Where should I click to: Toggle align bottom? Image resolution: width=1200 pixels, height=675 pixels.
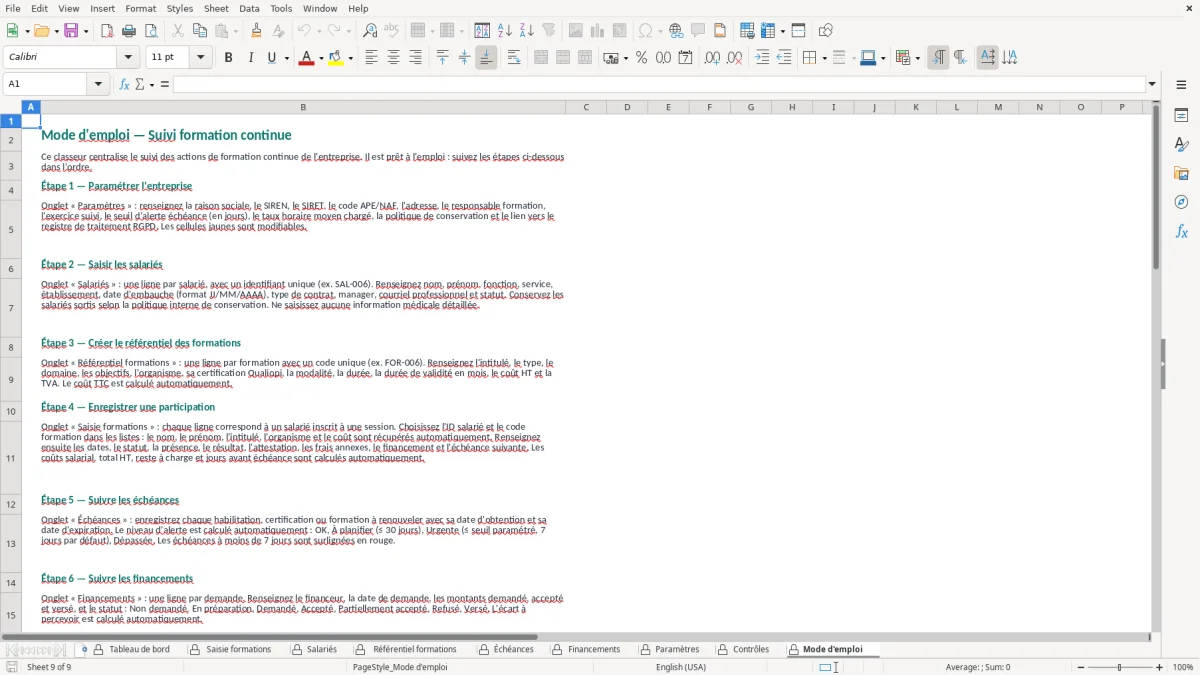coord(486,58)
